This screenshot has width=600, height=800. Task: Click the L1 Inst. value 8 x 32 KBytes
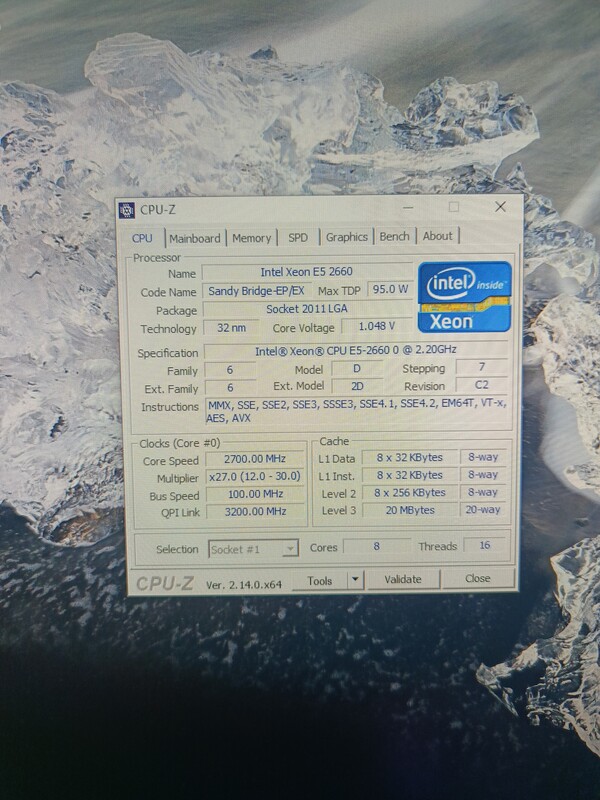(x=410, y=475)
